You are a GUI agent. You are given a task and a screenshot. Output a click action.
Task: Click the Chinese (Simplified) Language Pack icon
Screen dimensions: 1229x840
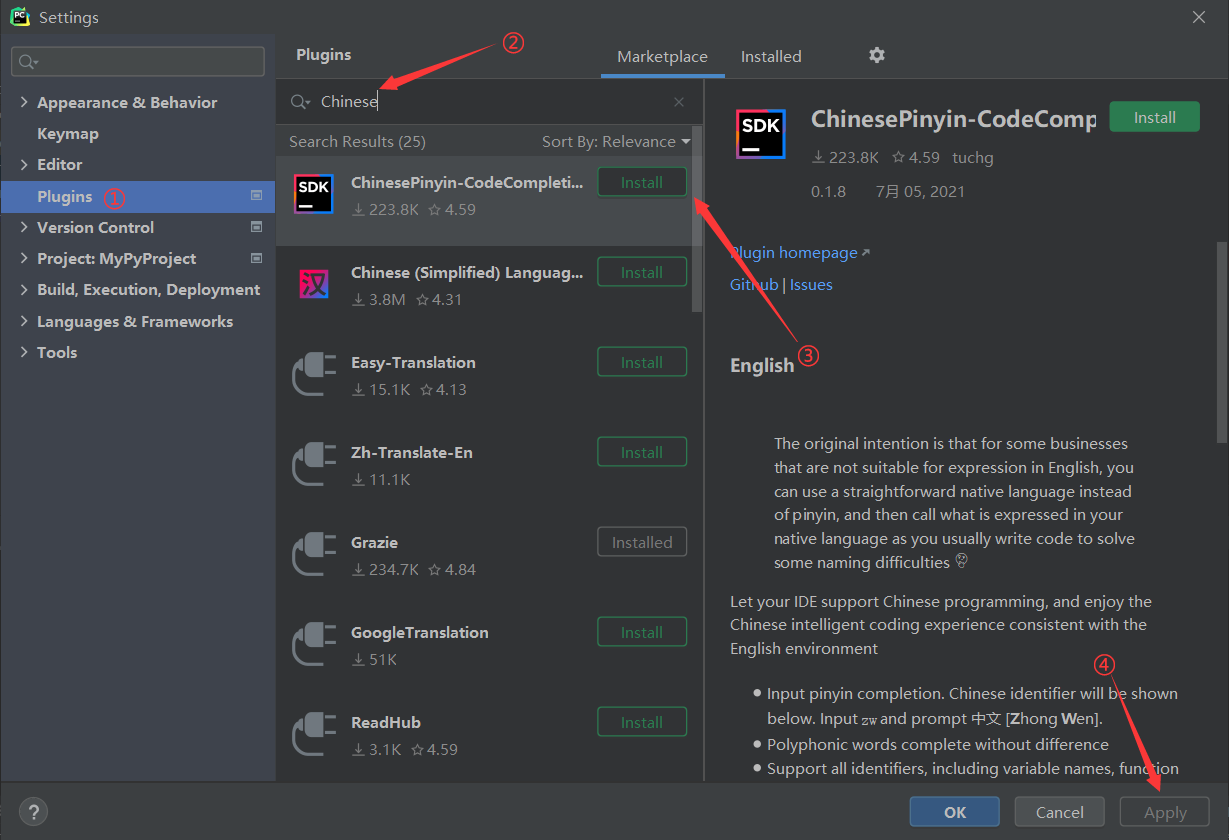[314, 284]
